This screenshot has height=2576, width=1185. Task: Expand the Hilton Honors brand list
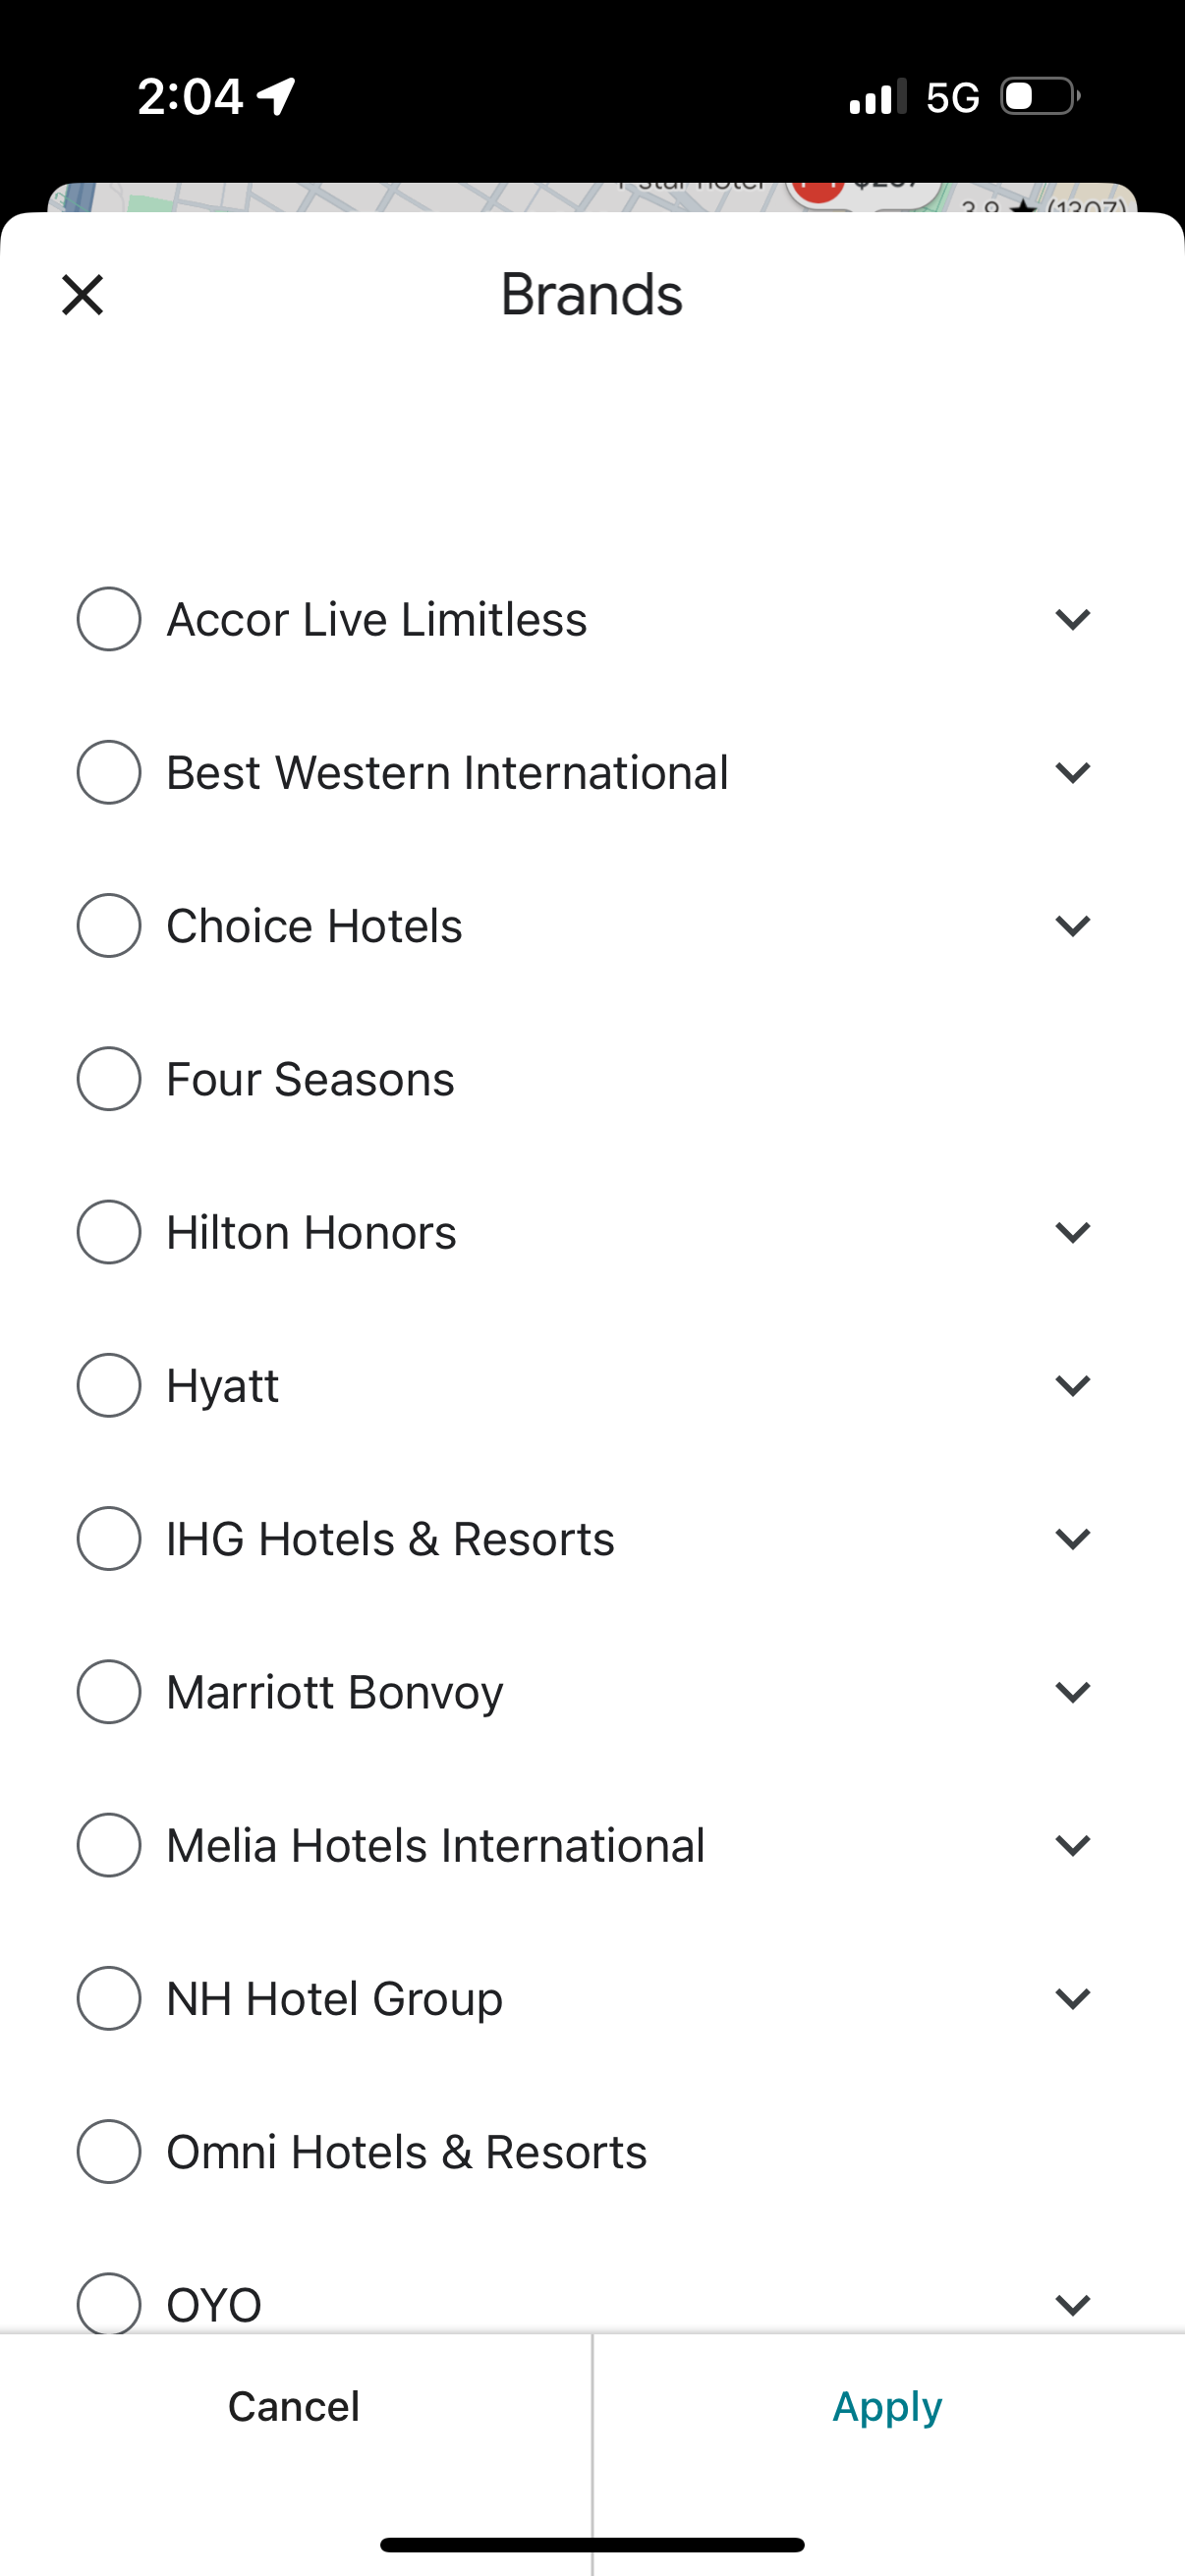tap(1072, 1233)
